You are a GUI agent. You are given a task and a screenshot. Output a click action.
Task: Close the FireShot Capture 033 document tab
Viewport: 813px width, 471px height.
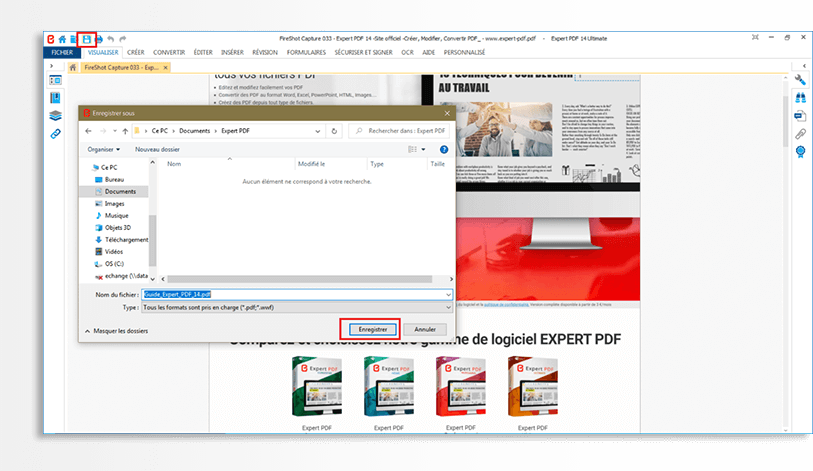(x=165, y=67)
